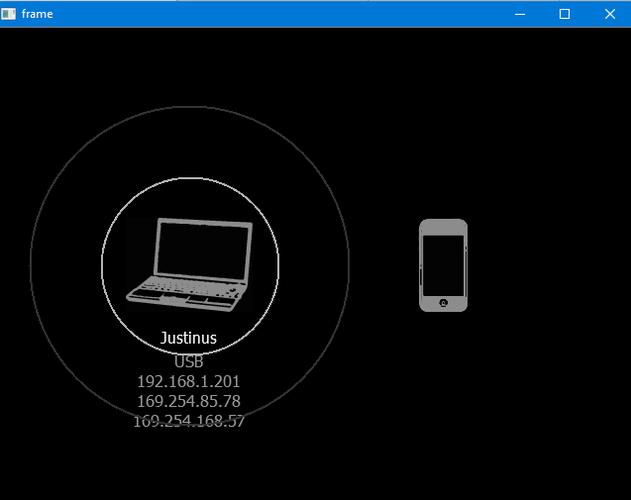Choose the address 169.254.168.57
Screen dimensions: 631x500
[x=188, y=421]
